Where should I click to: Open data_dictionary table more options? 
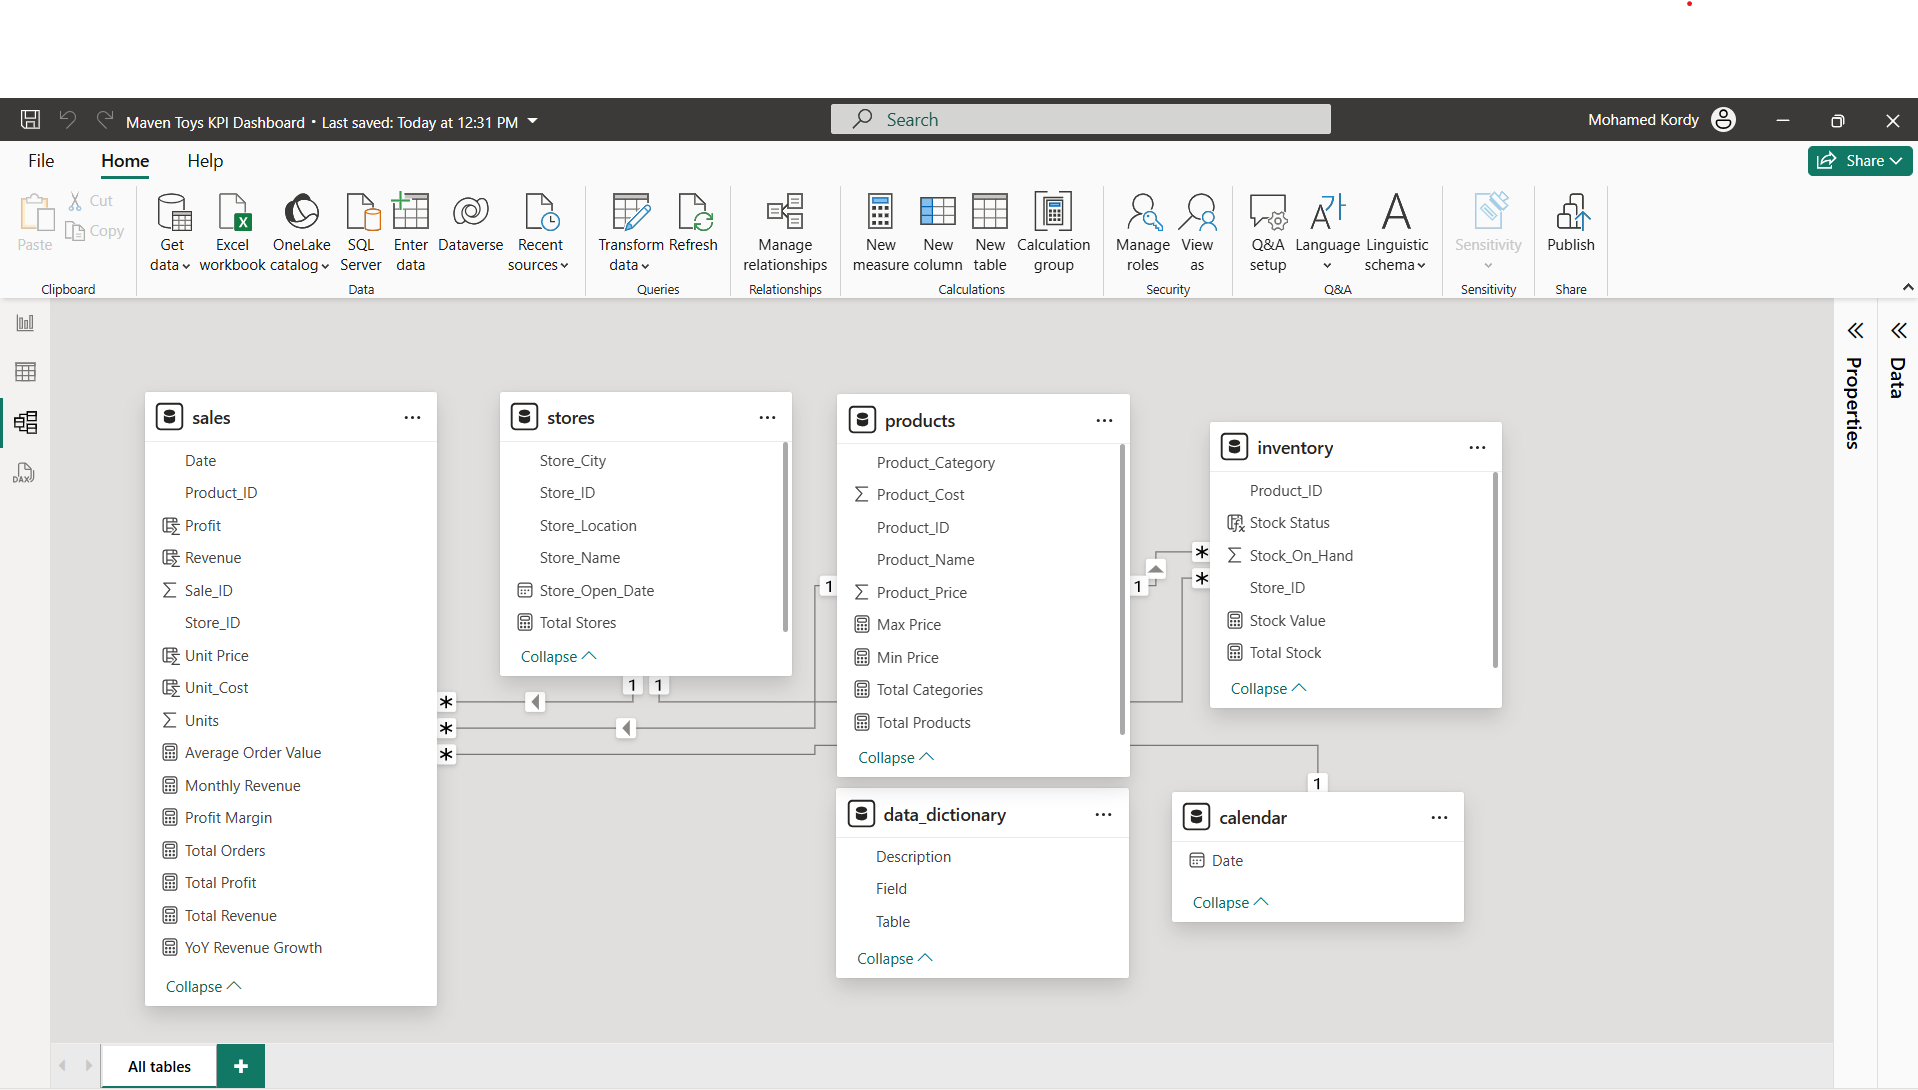(1103, 815)
